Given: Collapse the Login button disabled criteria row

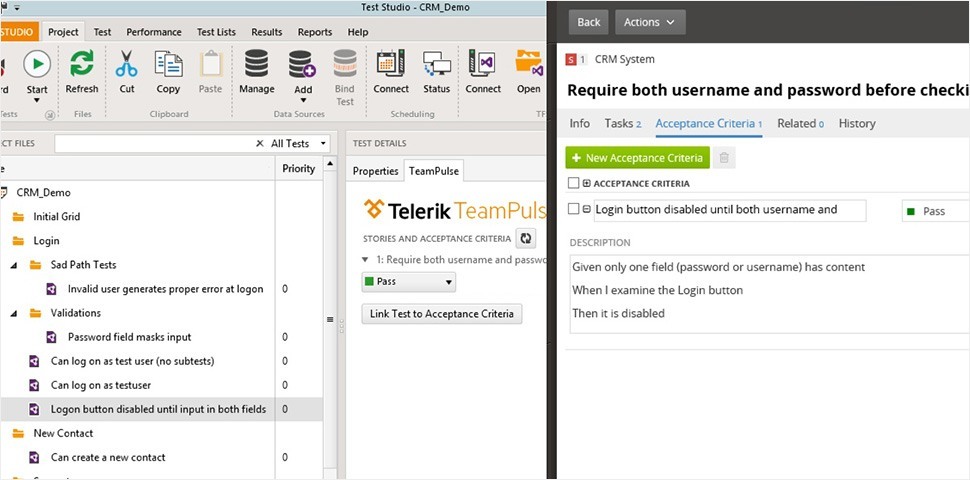Looking at the screenshot, I should click(586, 209).
